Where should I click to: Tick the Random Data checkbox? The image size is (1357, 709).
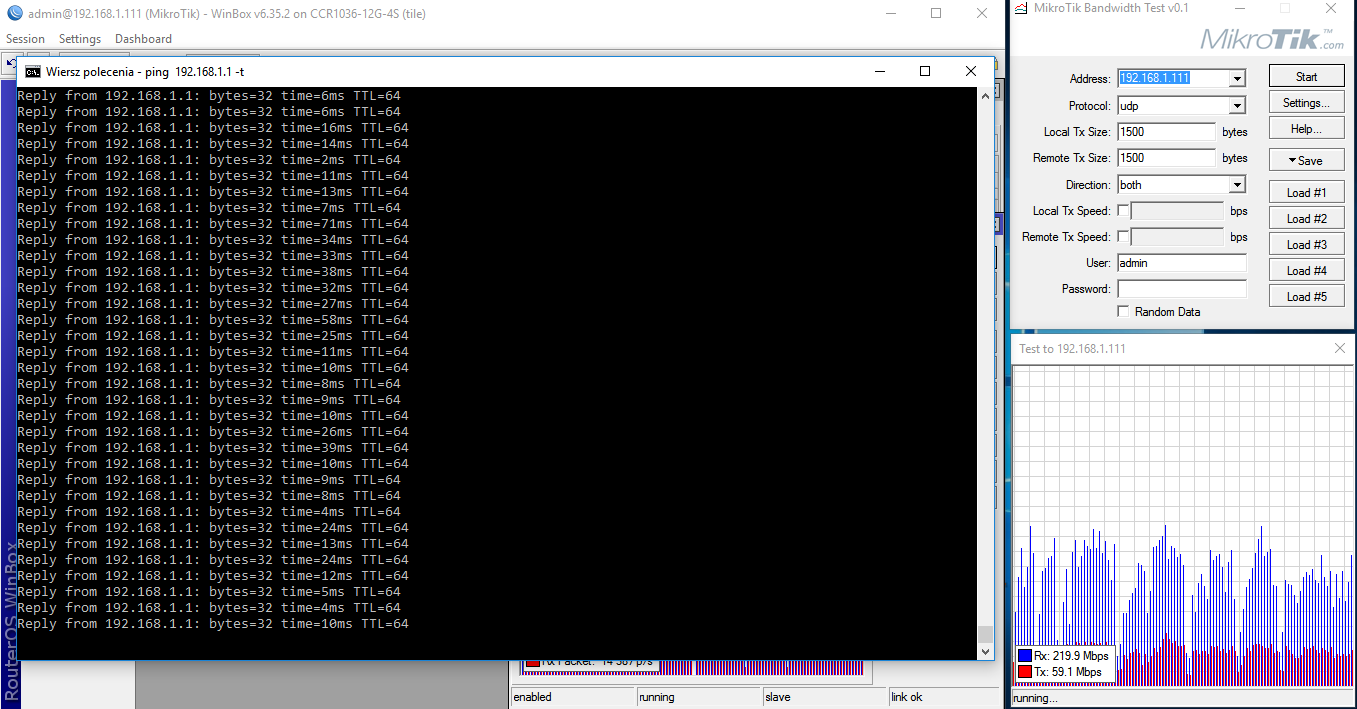pos(1123,312)
